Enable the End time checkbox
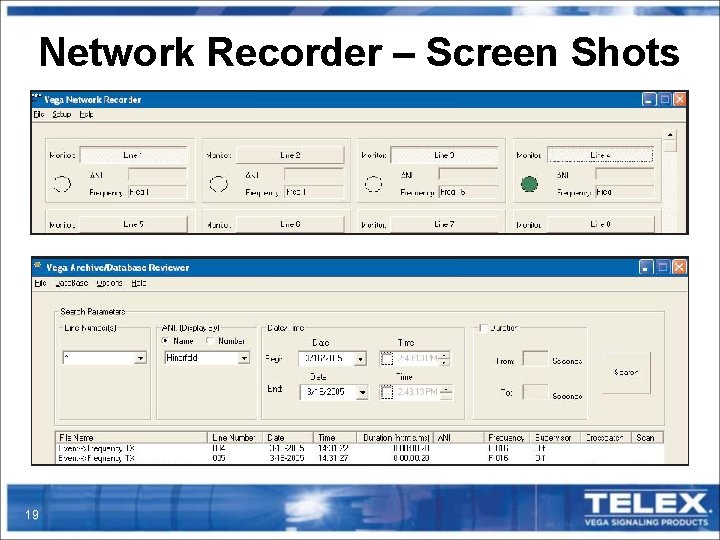720x540 pixels. 387,392
